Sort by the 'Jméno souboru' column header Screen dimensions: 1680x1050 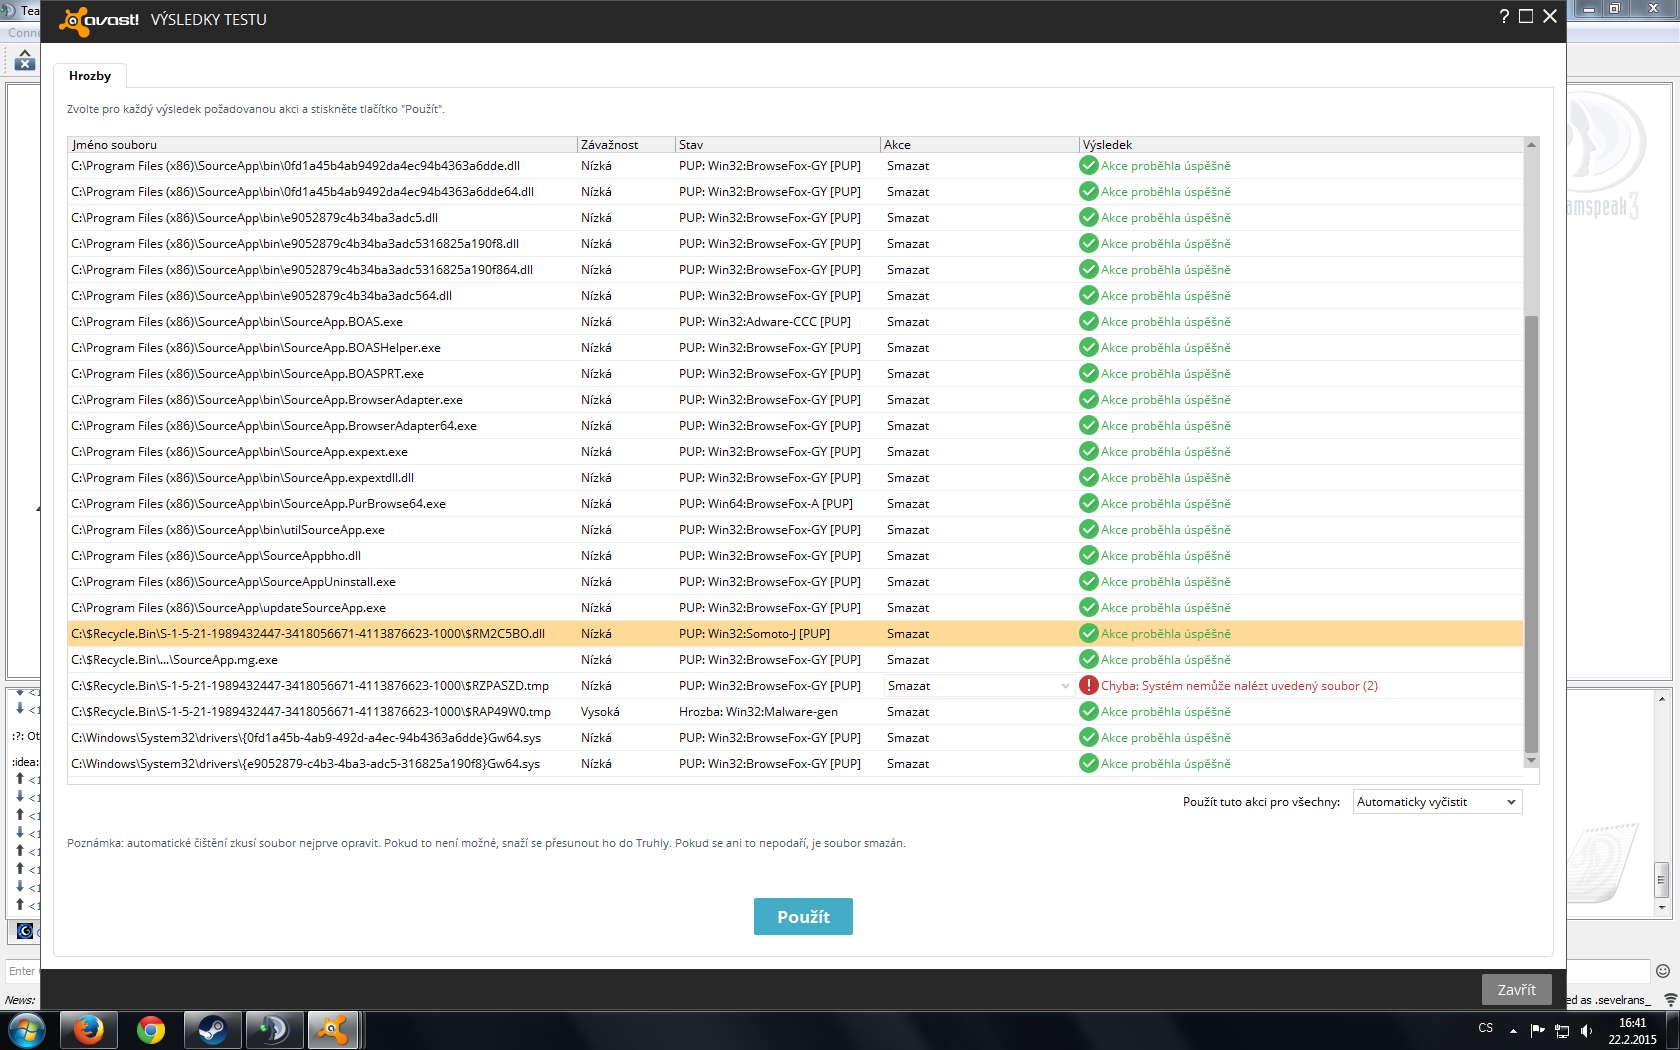pos(322,145)
